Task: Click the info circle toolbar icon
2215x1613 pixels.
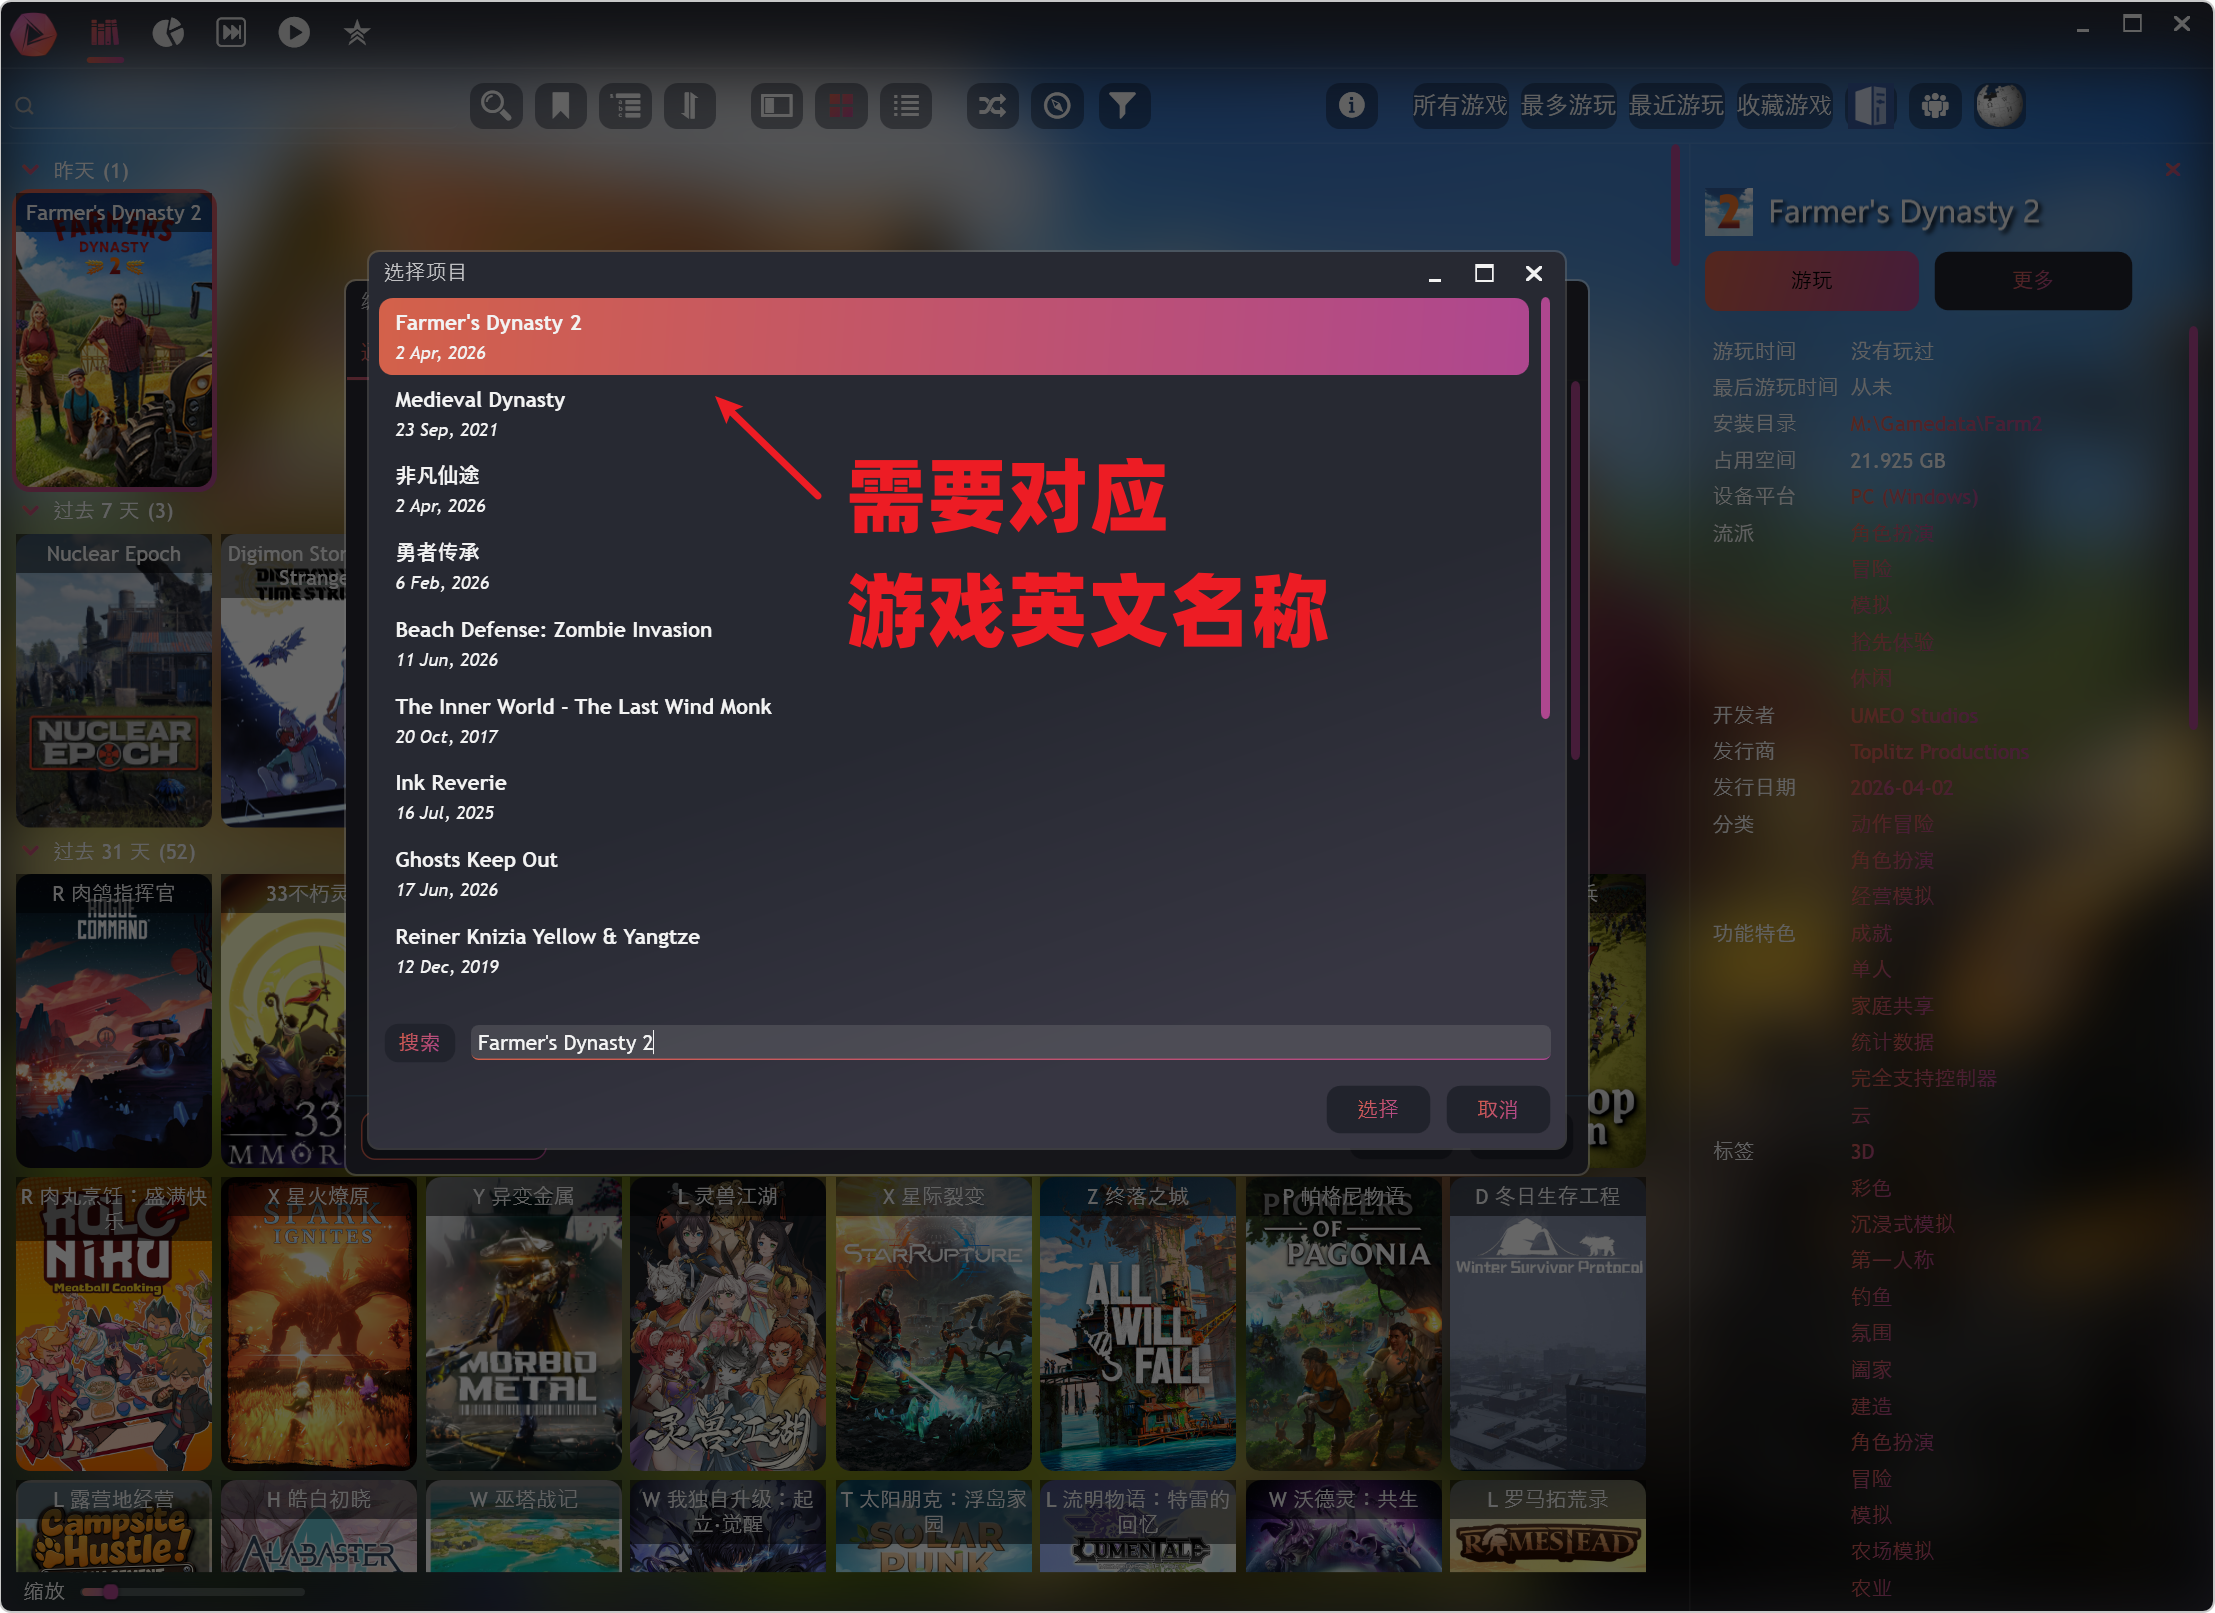Action: click(1352, 105)
